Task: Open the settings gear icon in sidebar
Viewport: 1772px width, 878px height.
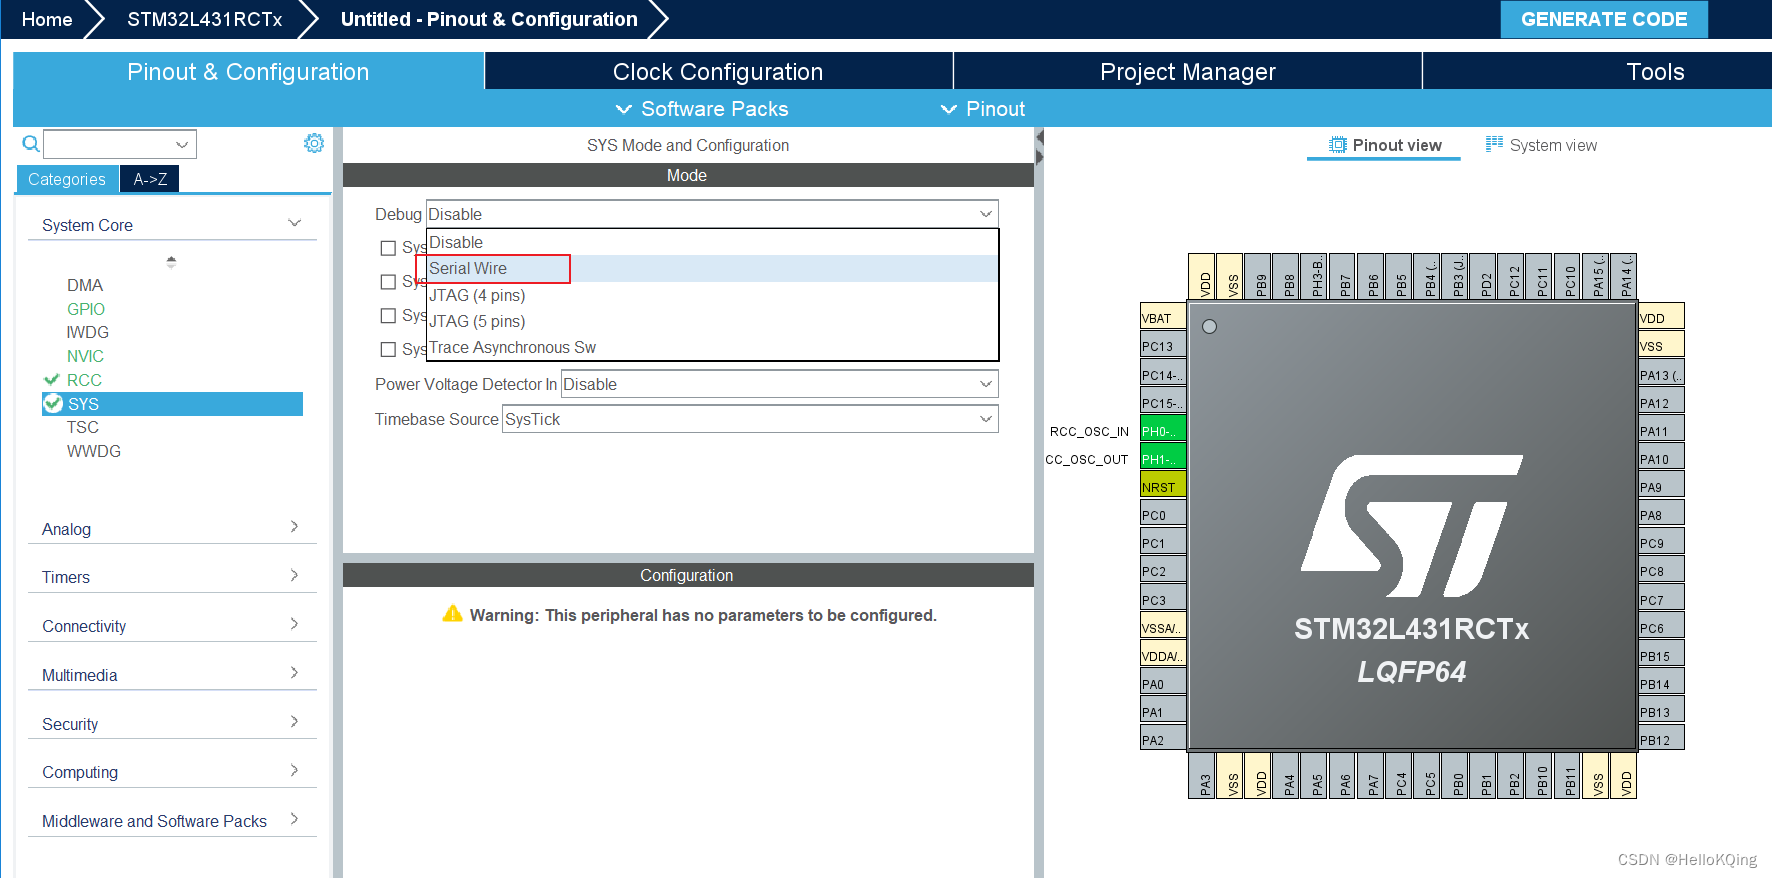Action: pos(314,143)
